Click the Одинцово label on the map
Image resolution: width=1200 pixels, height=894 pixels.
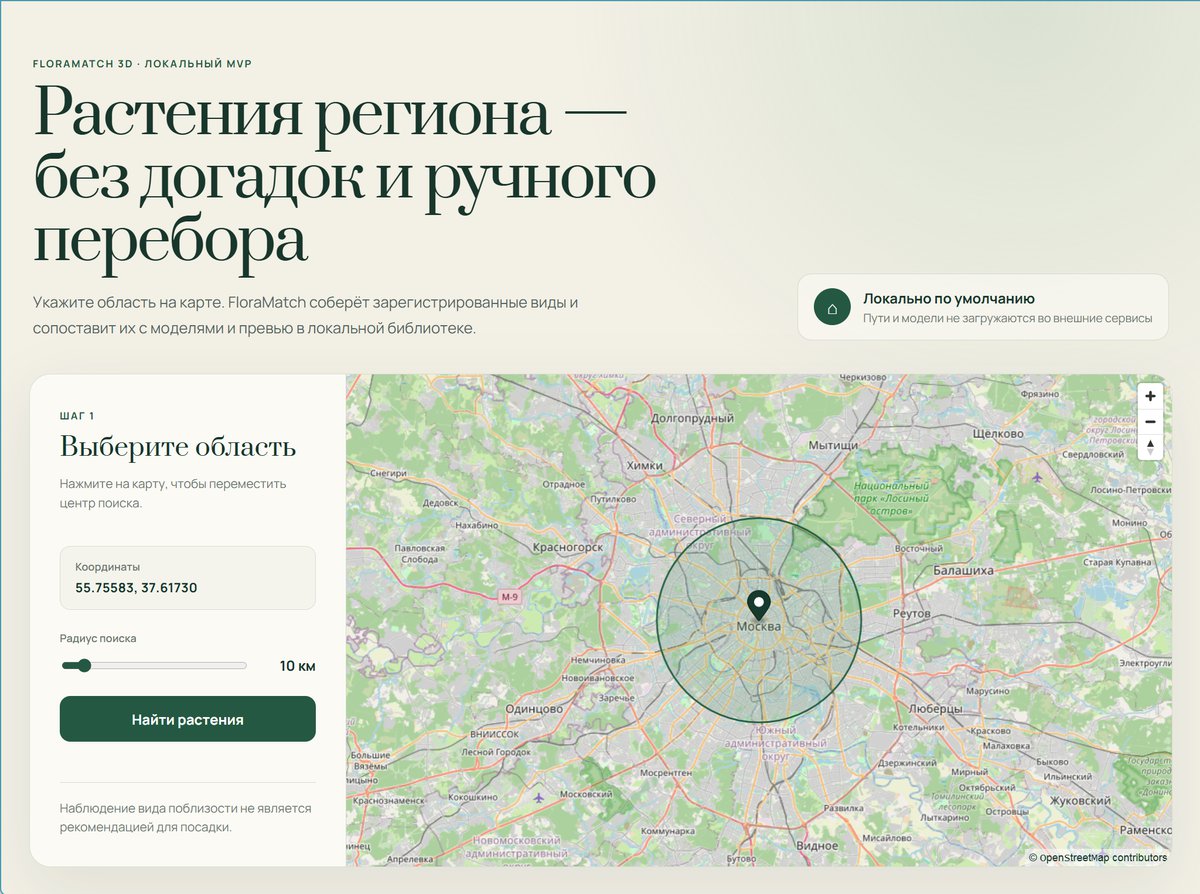(x=536, y=708)
